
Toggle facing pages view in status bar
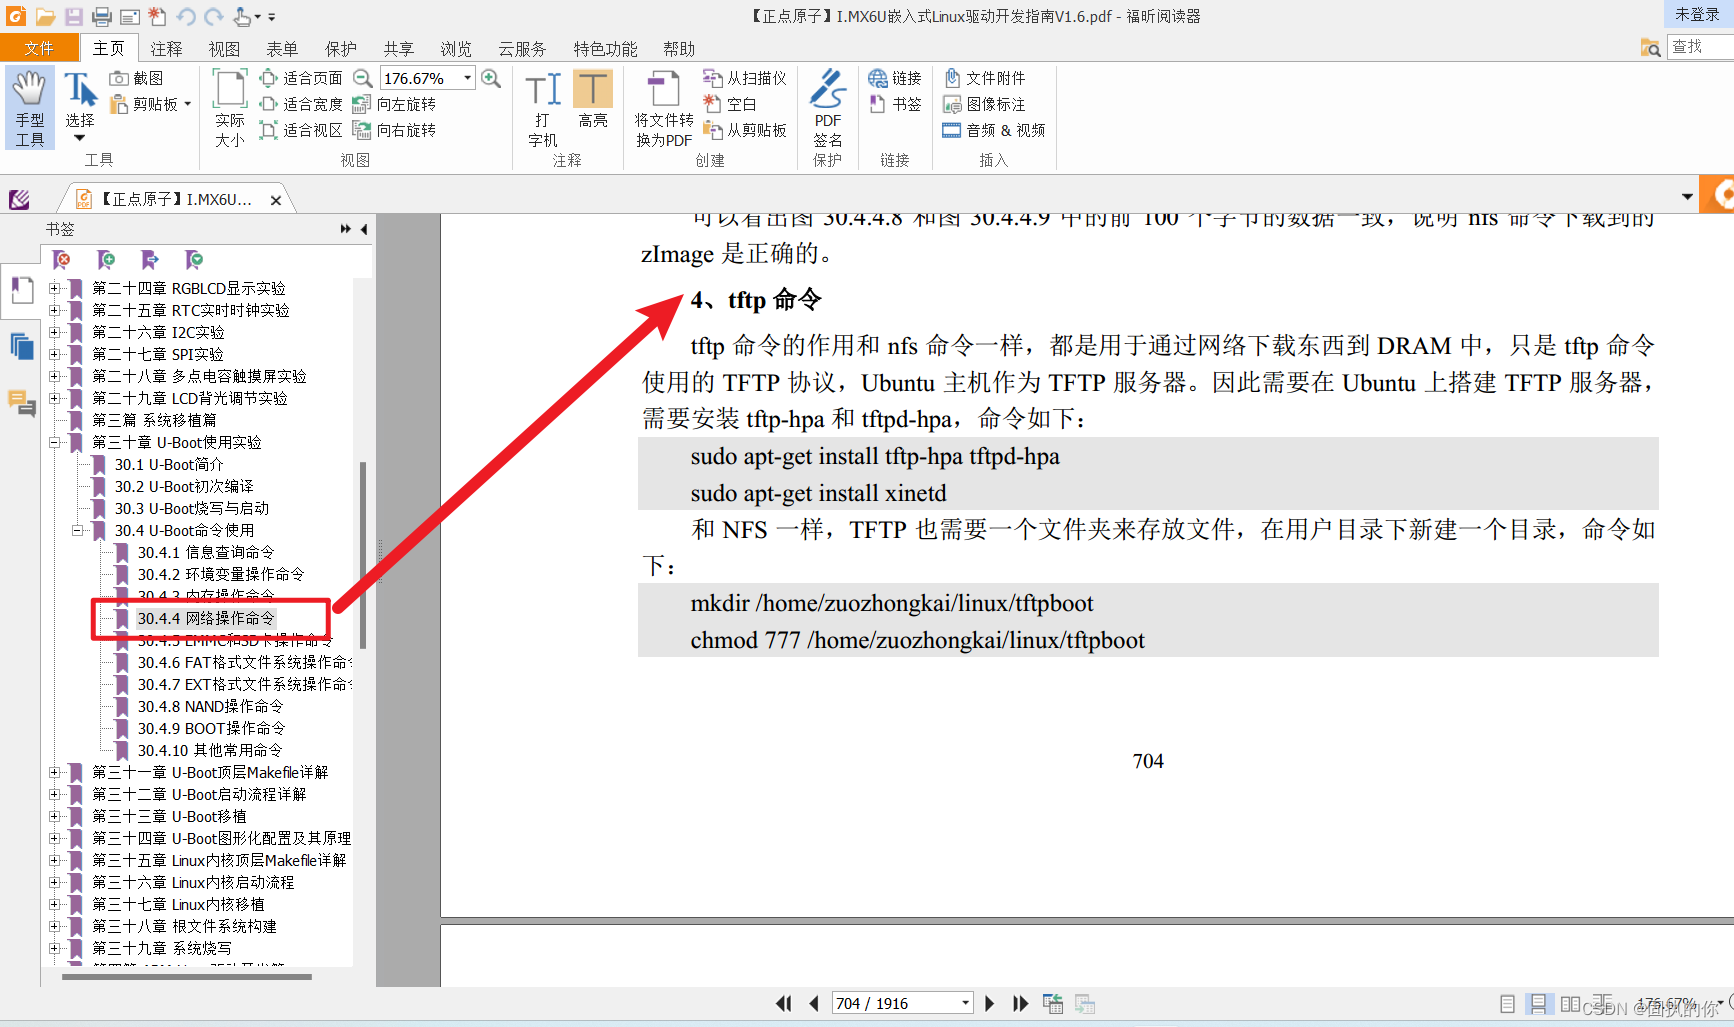pos(1571,1003)
